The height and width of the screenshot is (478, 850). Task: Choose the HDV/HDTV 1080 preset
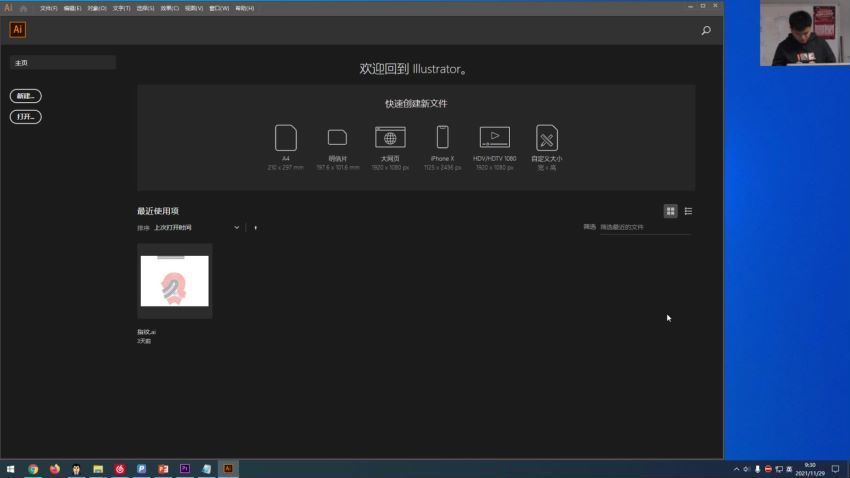494,147
